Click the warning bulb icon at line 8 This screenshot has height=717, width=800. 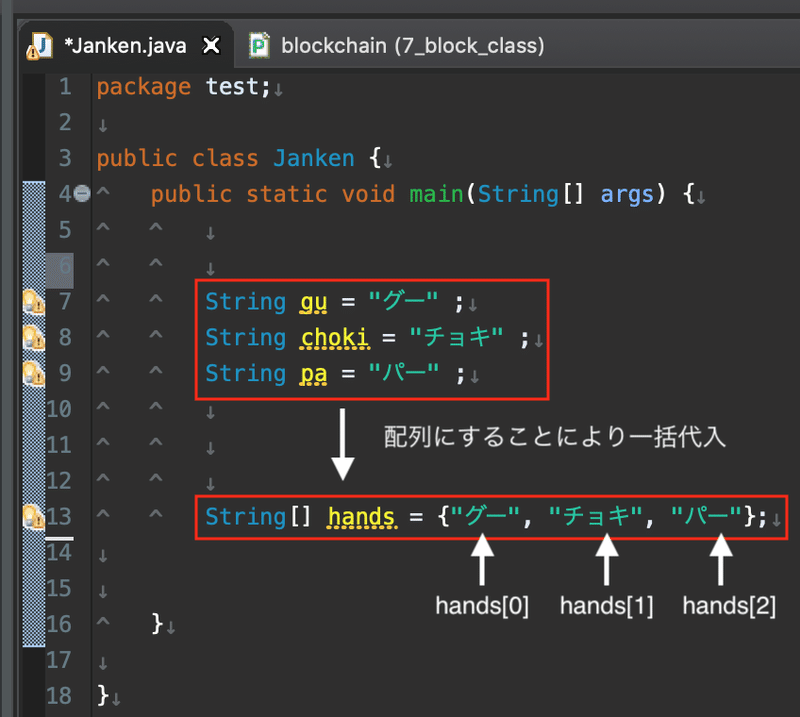pyautogui.click(x=34, y=337)
